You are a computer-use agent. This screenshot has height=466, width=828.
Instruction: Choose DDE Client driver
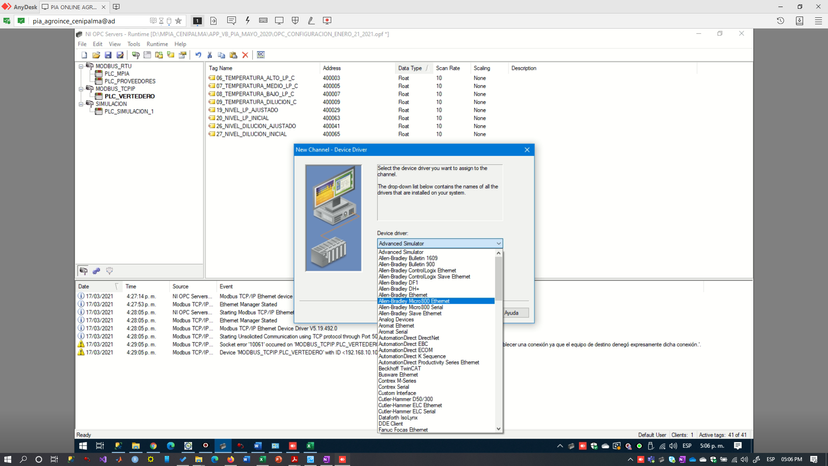tap(391, 424)
